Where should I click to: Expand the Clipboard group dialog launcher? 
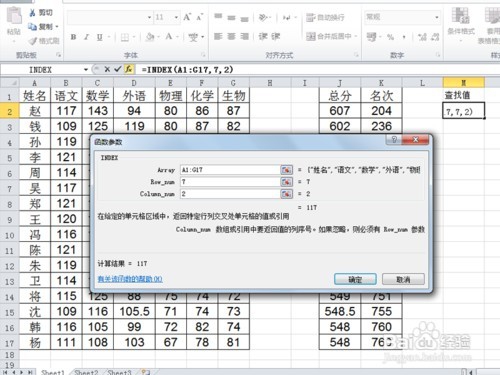coord(59,55)
